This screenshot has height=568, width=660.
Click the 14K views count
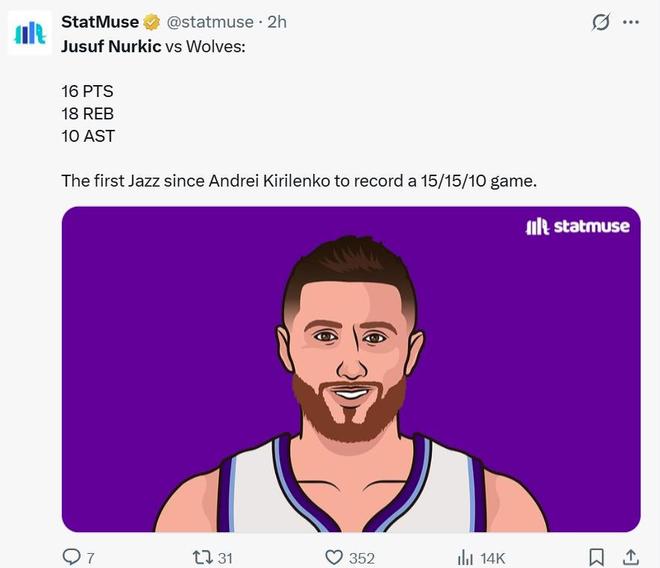[493, 558]
